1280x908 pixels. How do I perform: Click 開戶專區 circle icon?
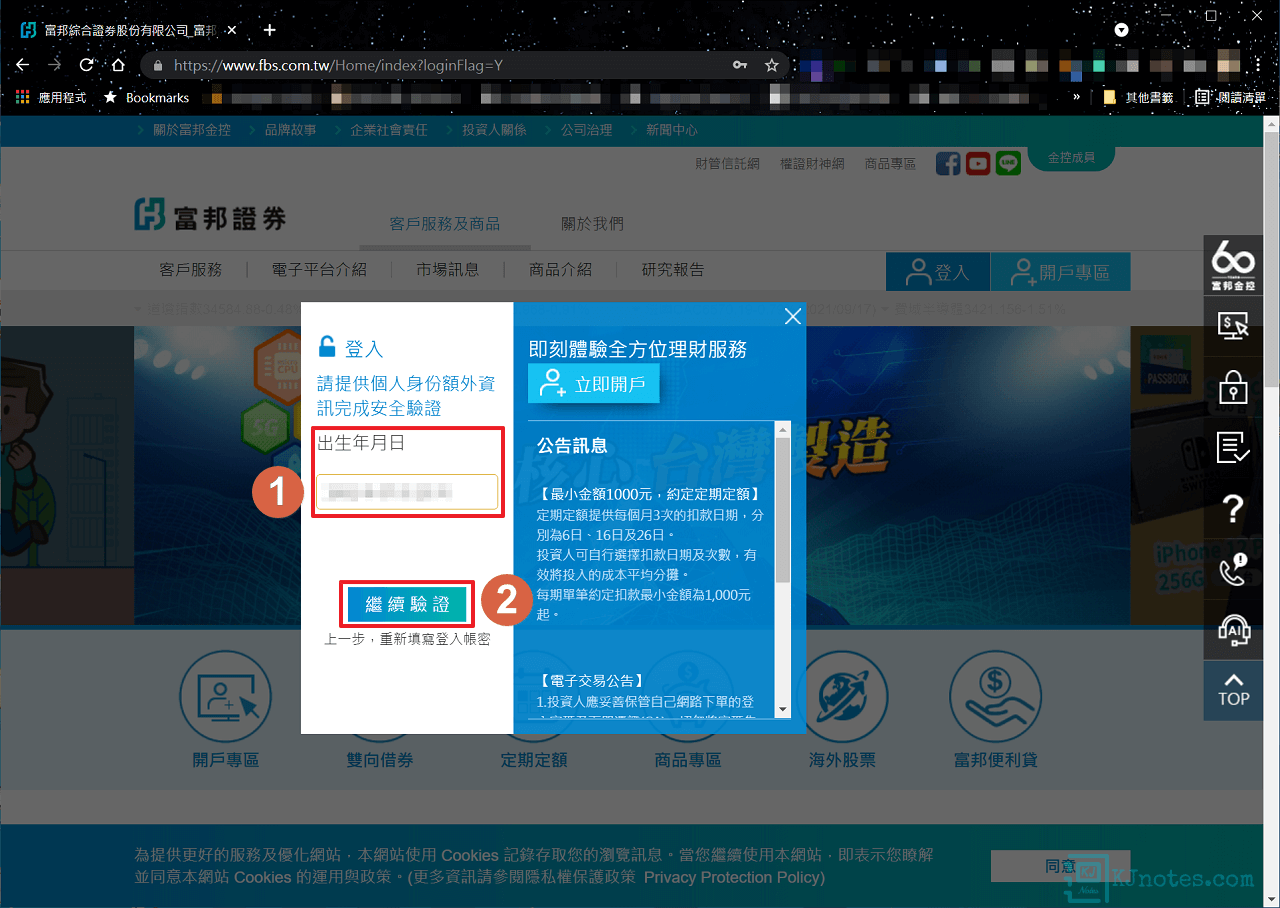click(226, 696)
